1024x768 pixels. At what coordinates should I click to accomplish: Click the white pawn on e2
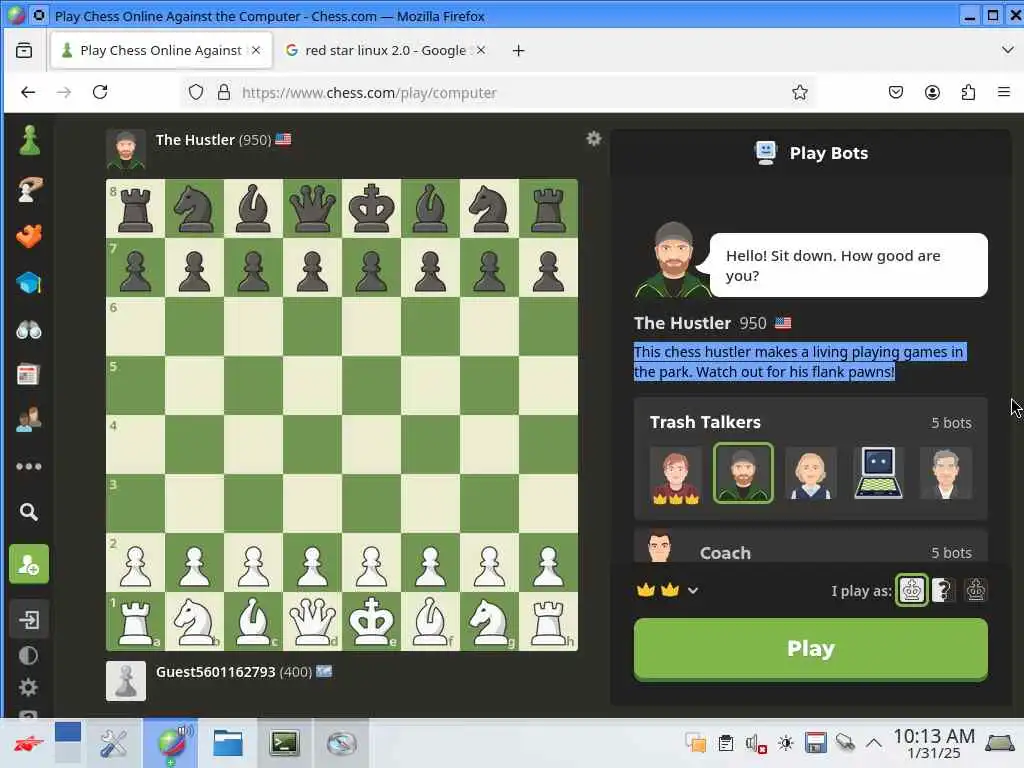372,562
